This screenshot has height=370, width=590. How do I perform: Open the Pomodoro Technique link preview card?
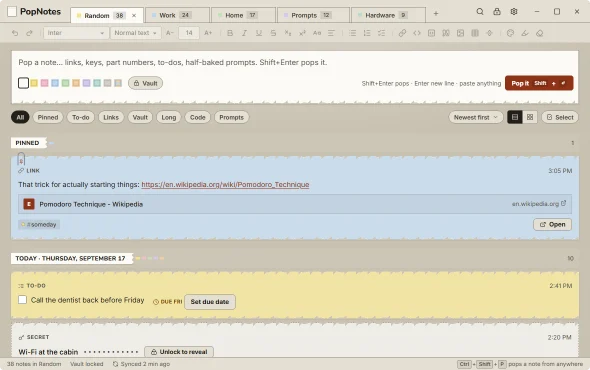295,204
